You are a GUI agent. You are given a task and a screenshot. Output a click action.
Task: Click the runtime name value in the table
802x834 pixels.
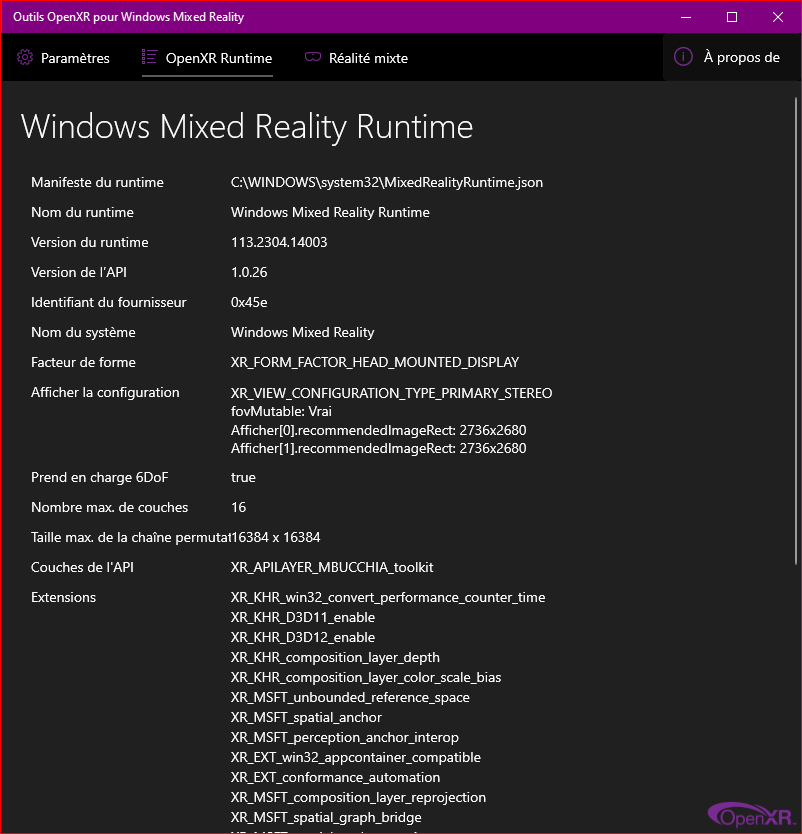pyautogui.click(x=330, y=212)
